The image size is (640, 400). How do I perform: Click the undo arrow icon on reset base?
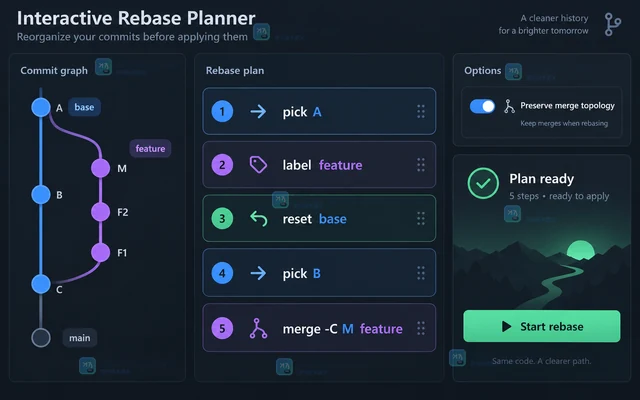click(x=258, y=218)
